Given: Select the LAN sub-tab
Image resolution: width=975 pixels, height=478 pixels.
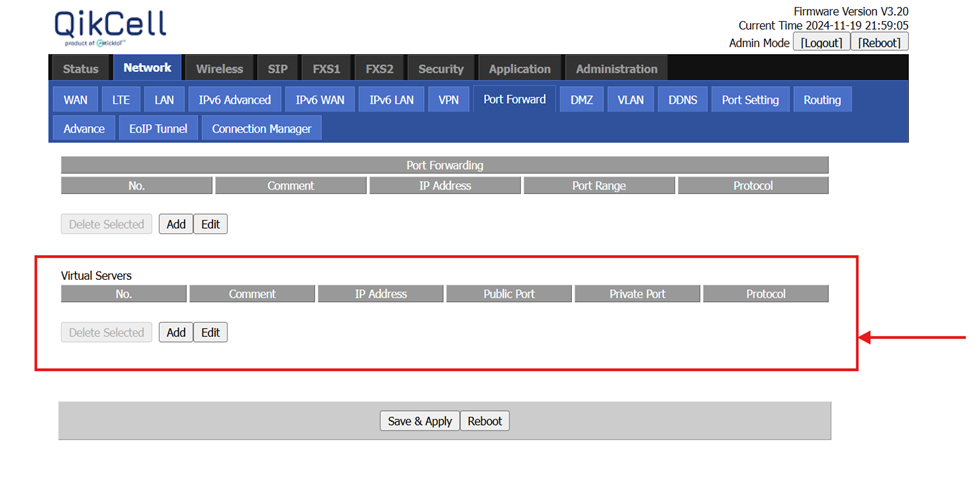Looking at the screenshot, I should tap(164, 100).
